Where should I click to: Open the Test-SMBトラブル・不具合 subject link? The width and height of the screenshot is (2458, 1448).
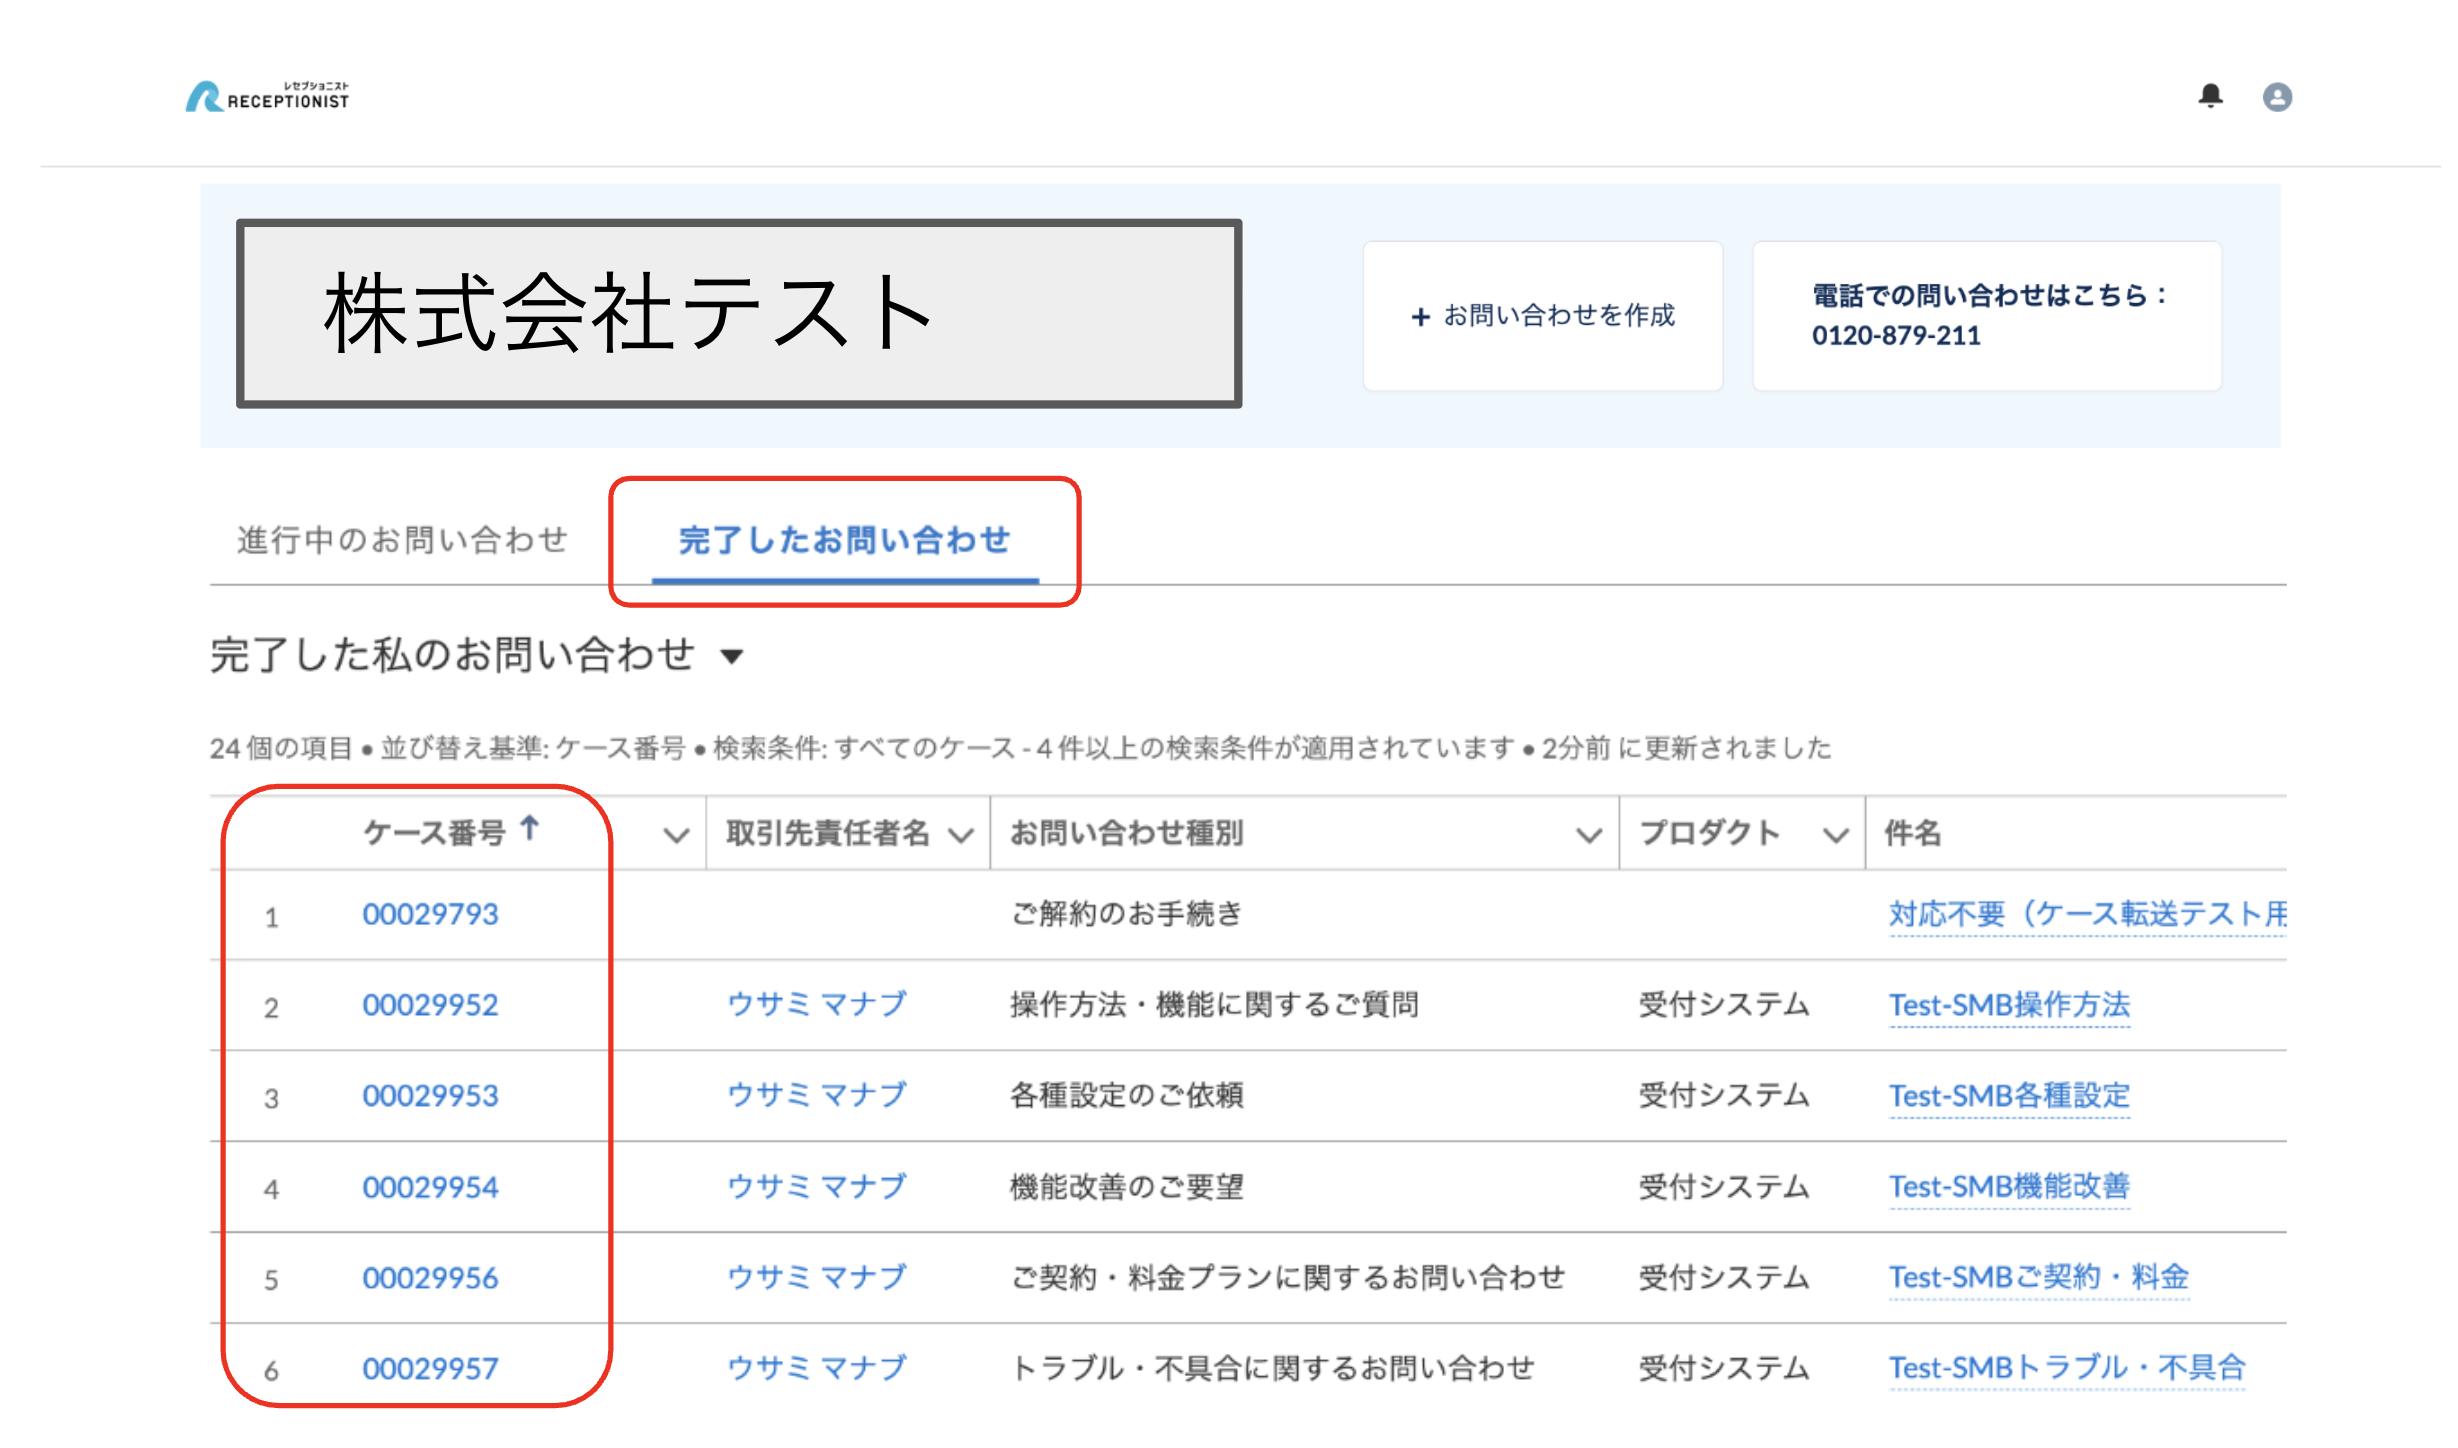(2066, 1368)
